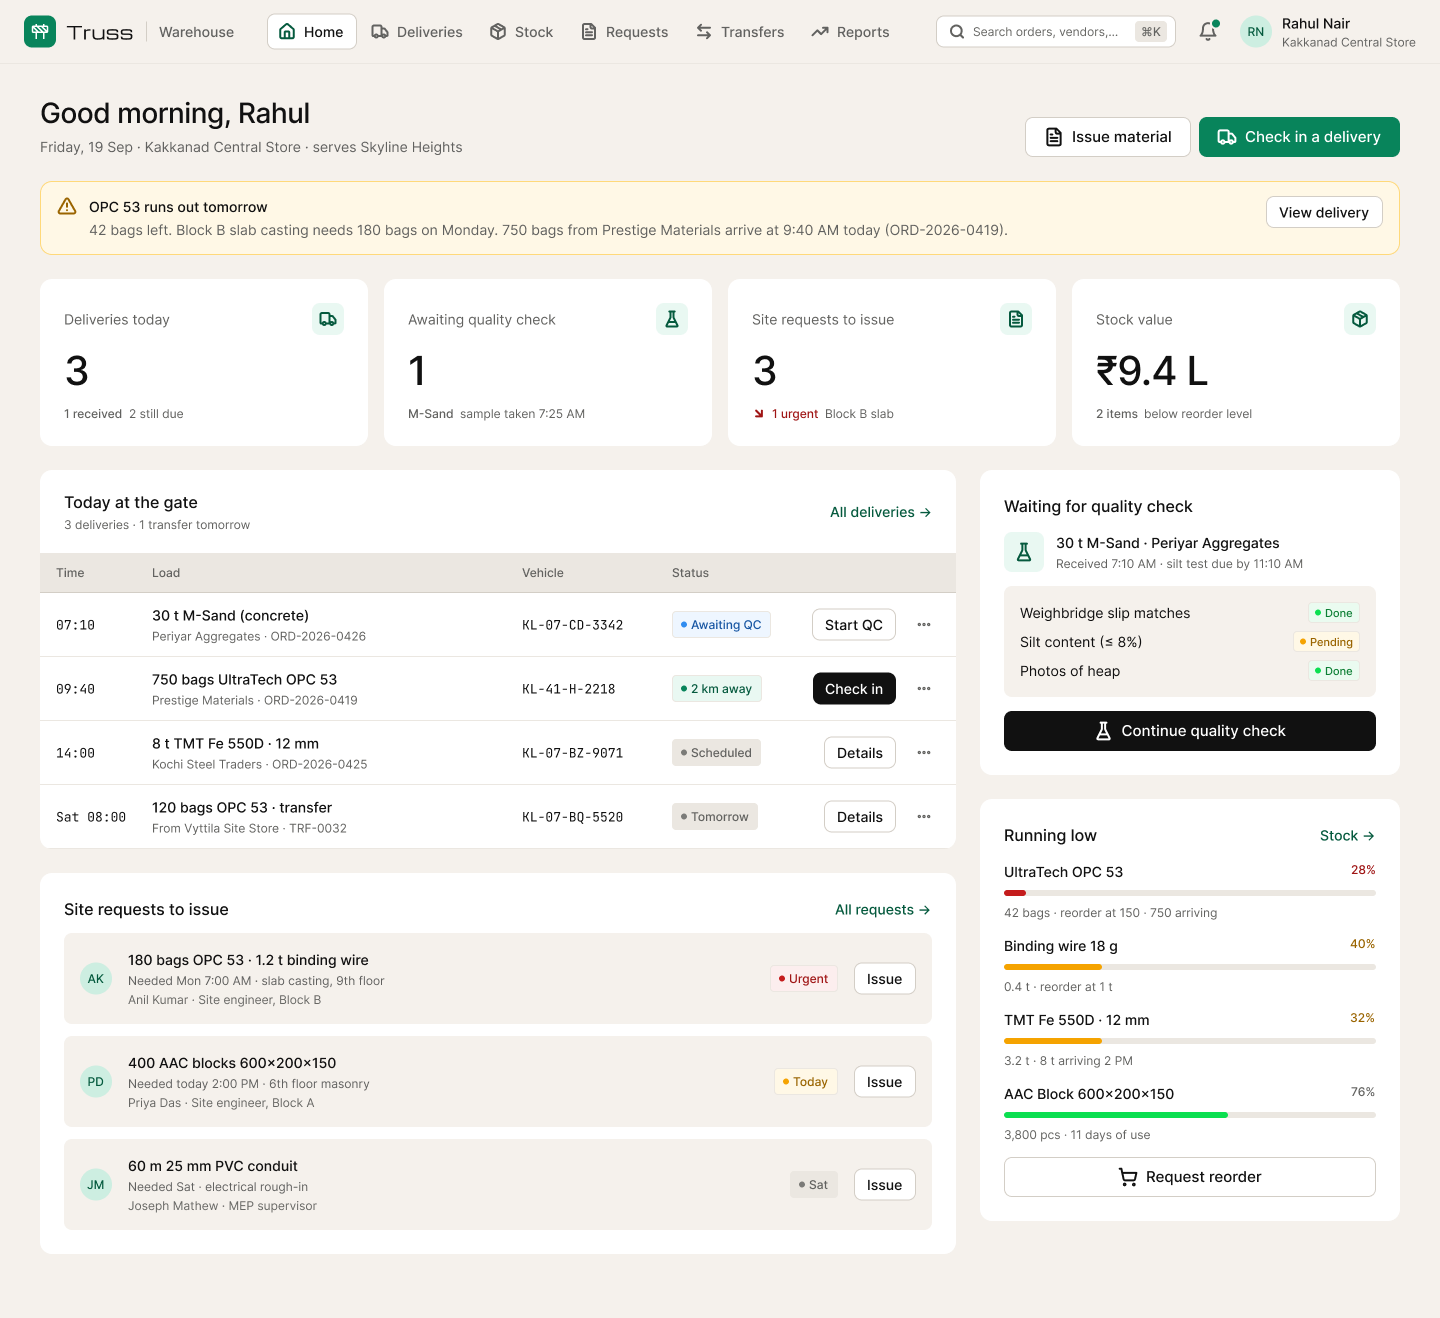Click the JM requester avatar
This screenshot has width=1440, height=1318.
tap(96, 1185)
